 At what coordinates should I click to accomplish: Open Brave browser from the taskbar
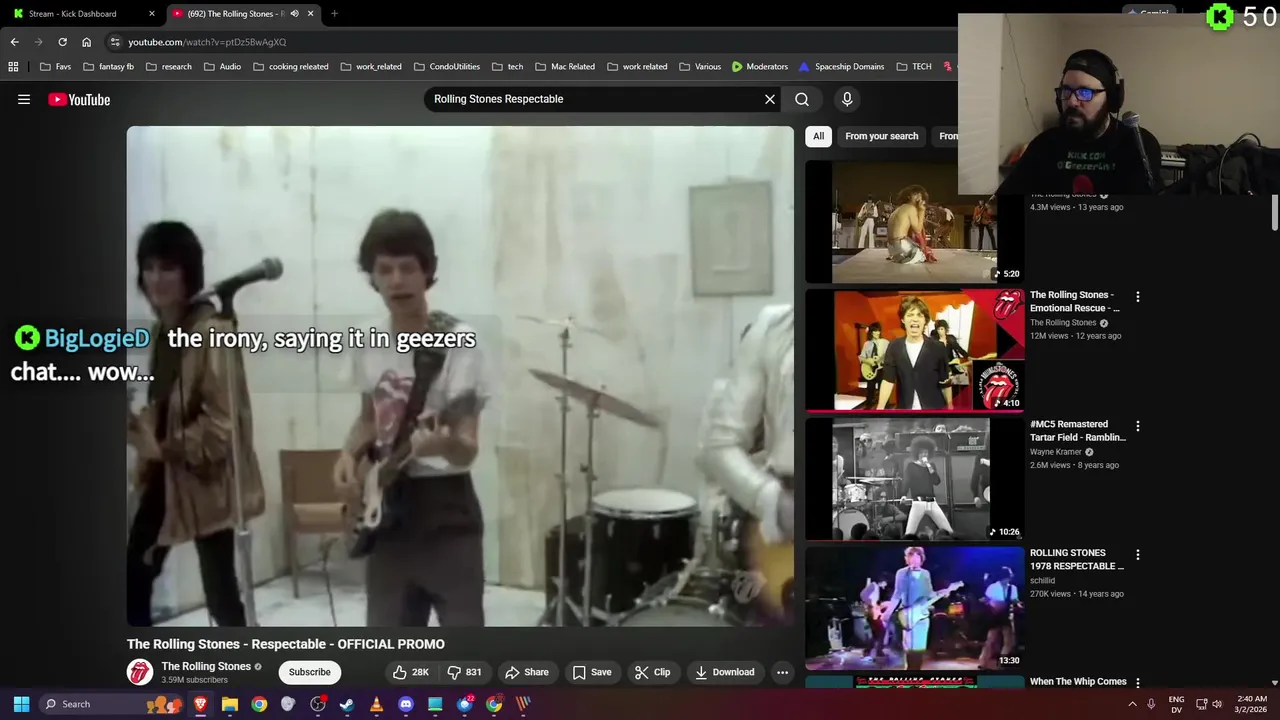(x=201, y=704)
